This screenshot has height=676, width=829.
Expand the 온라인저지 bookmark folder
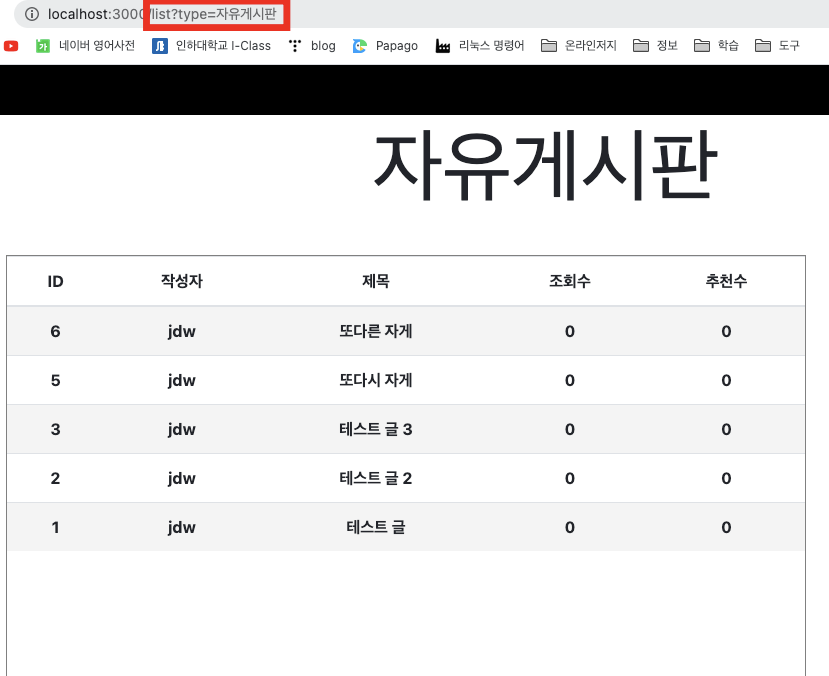[579, 46]
